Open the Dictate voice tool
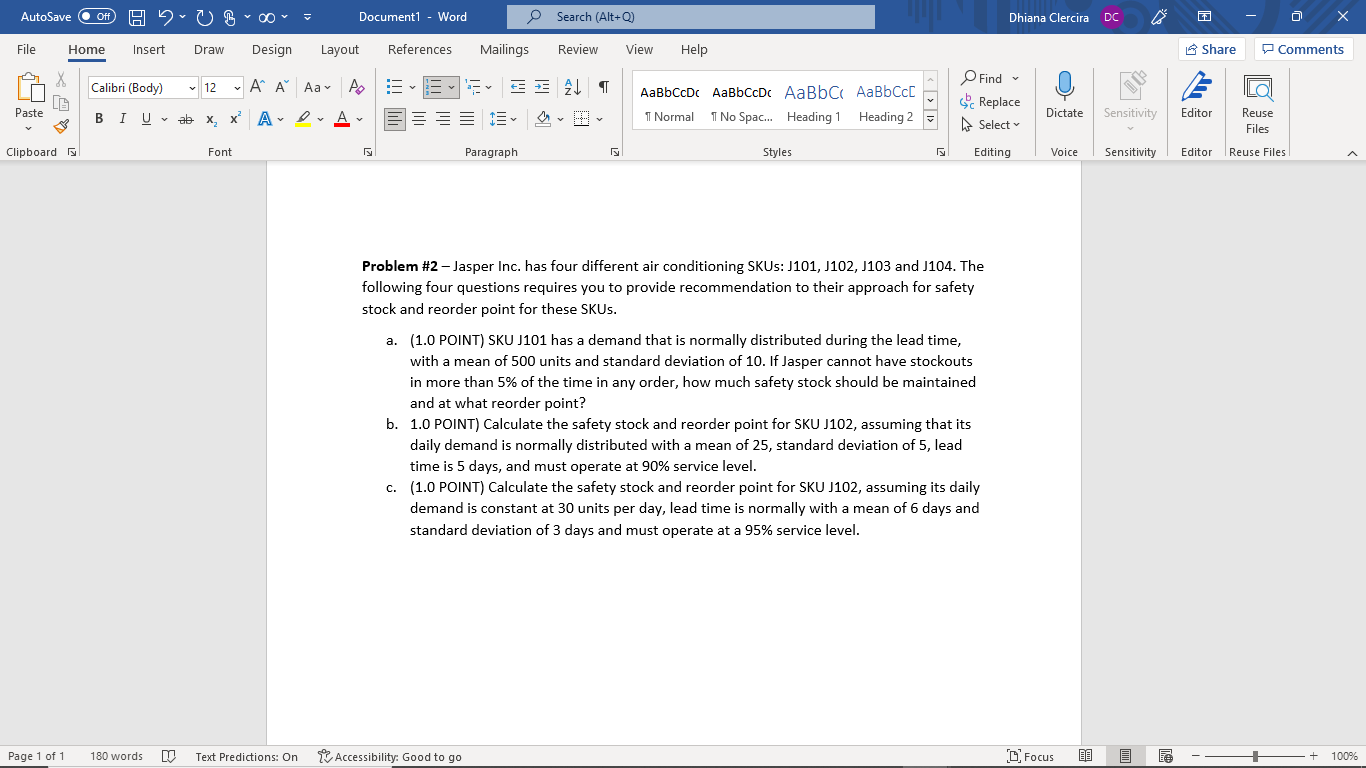Screen dimensions: 1366x768 point(1063,96)
